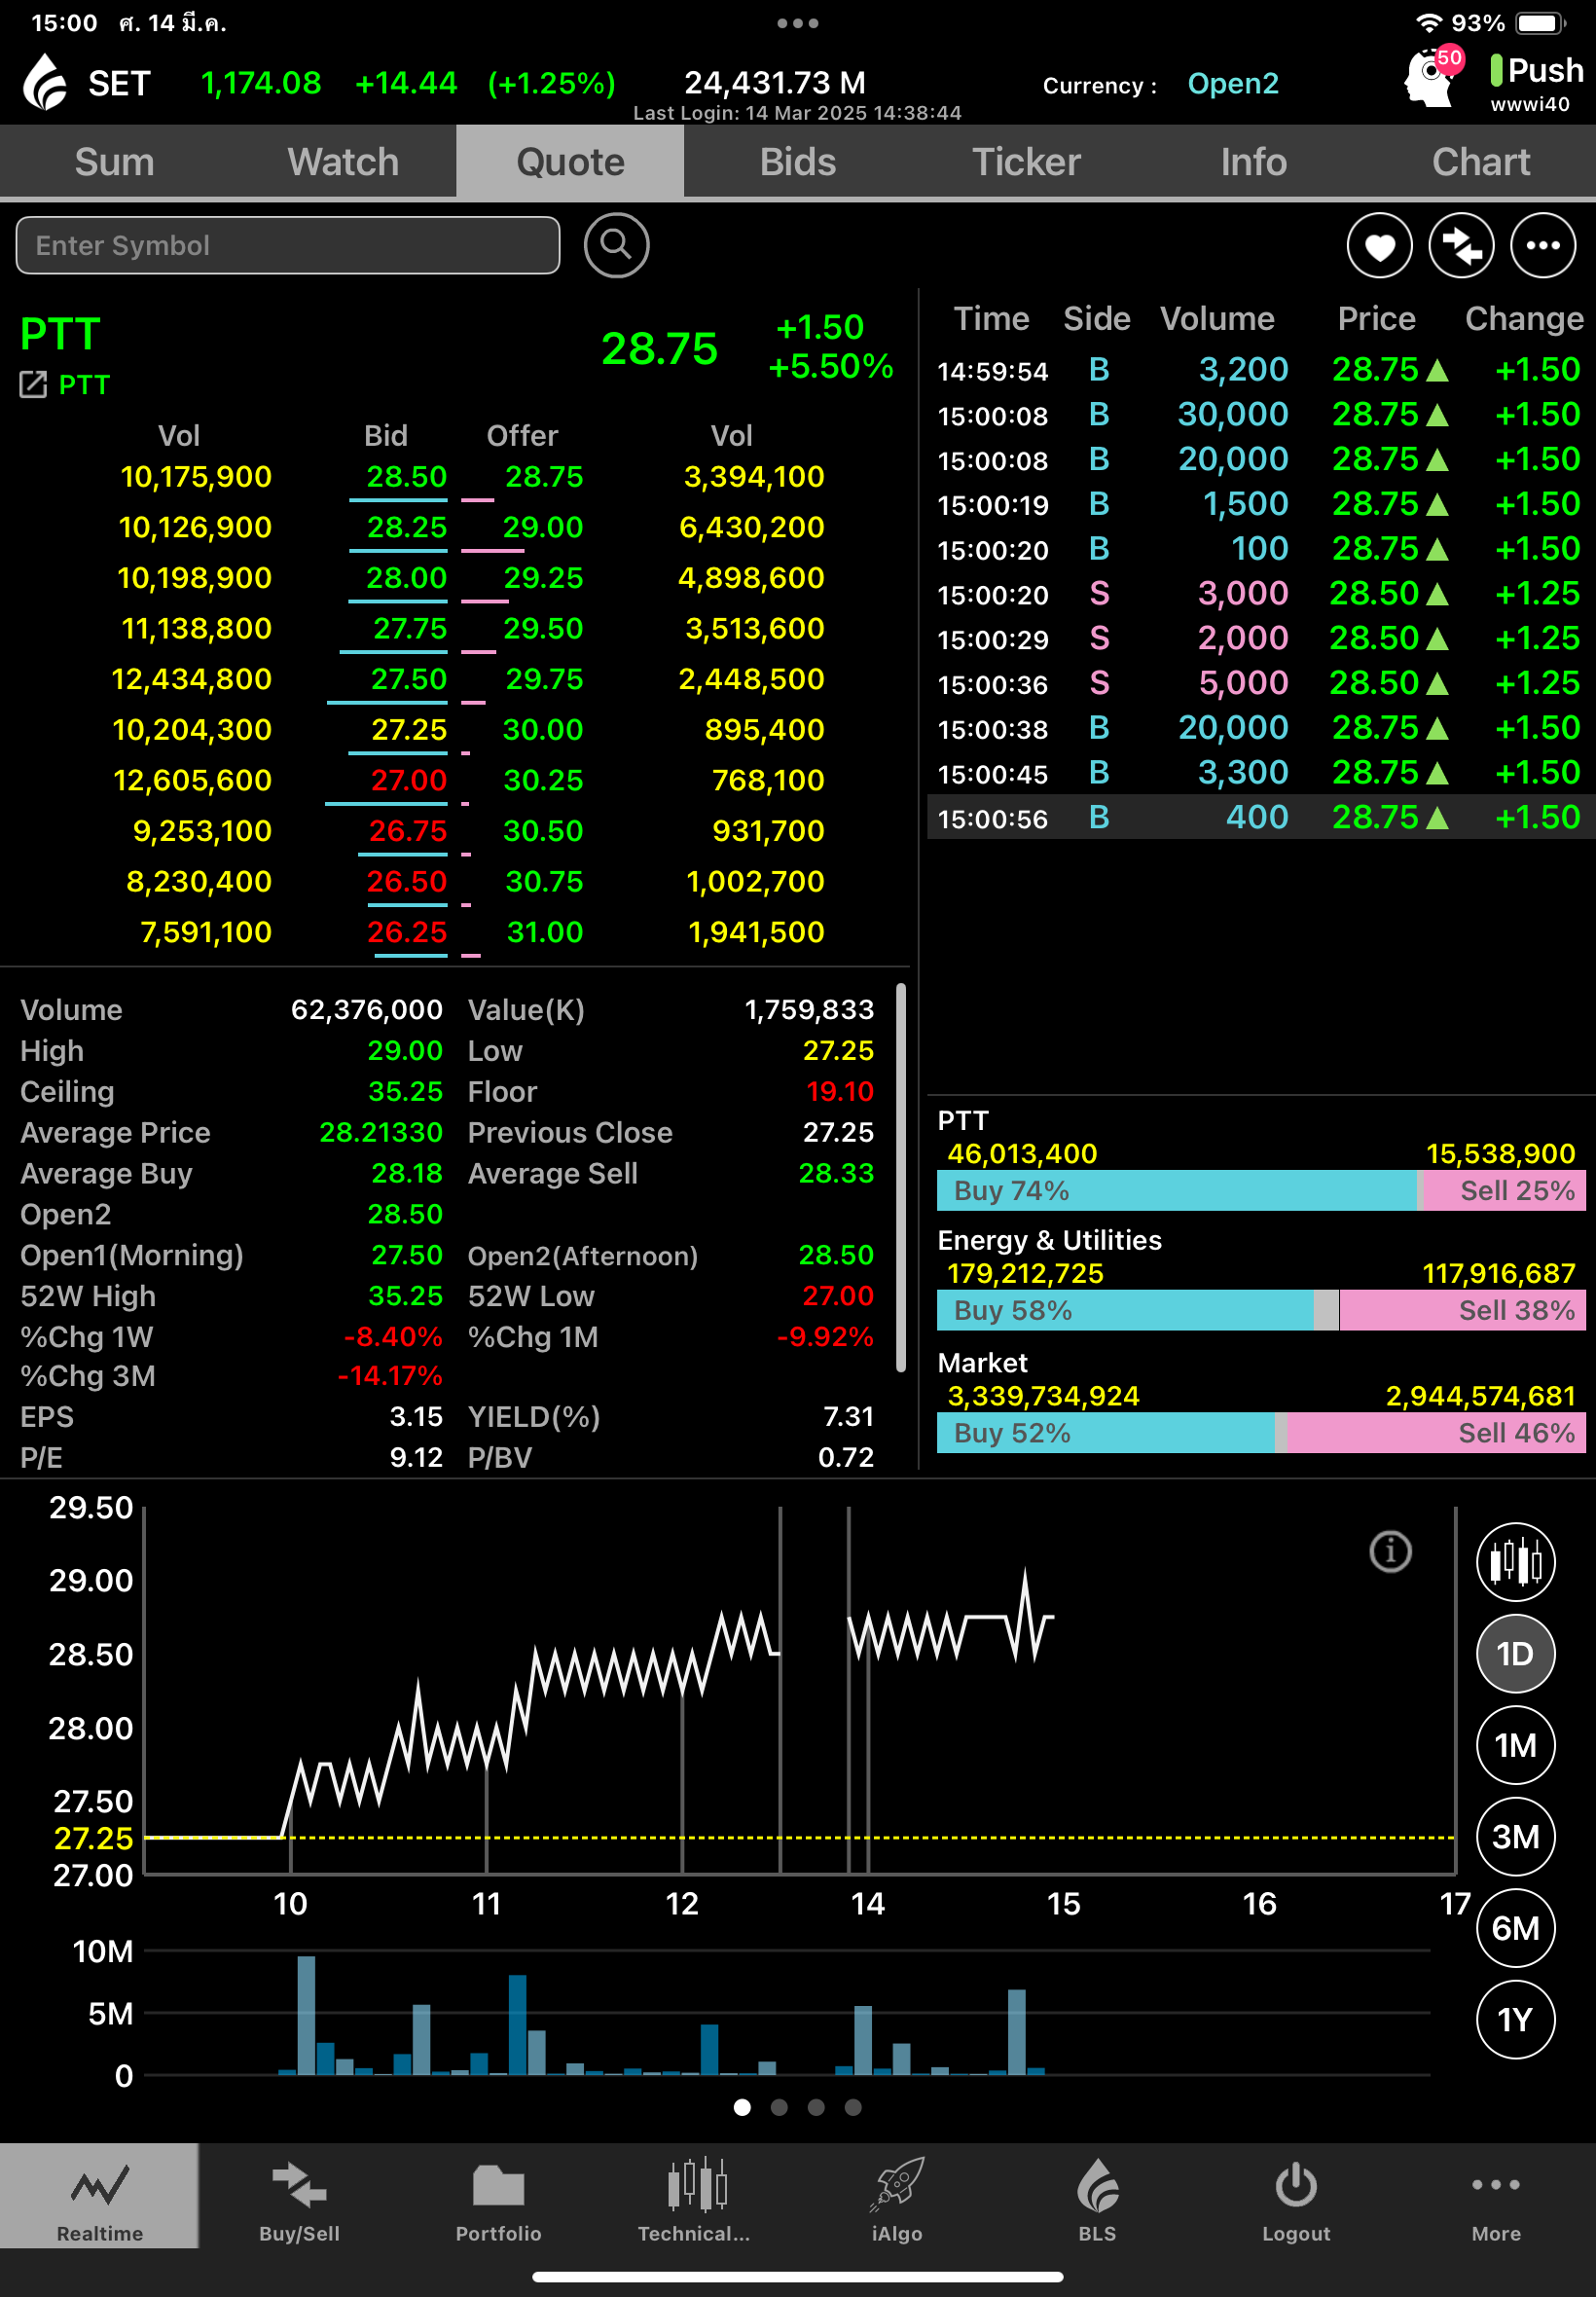Open the Info tab

pos(1254,162)
